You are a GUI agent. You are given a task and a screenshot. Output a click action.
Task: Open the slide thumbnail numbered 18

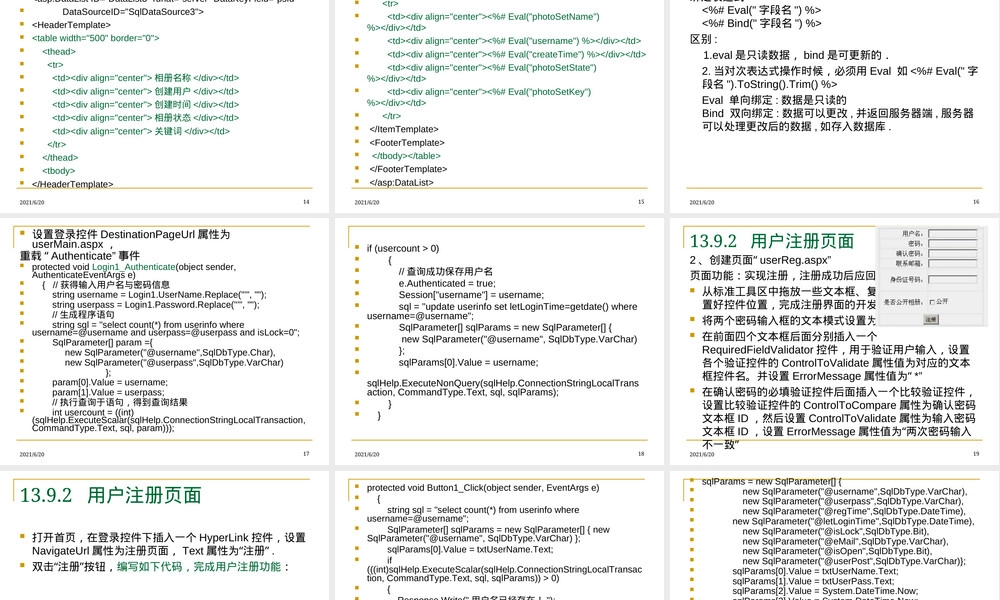pyautogui.click(x=499, y=341)
